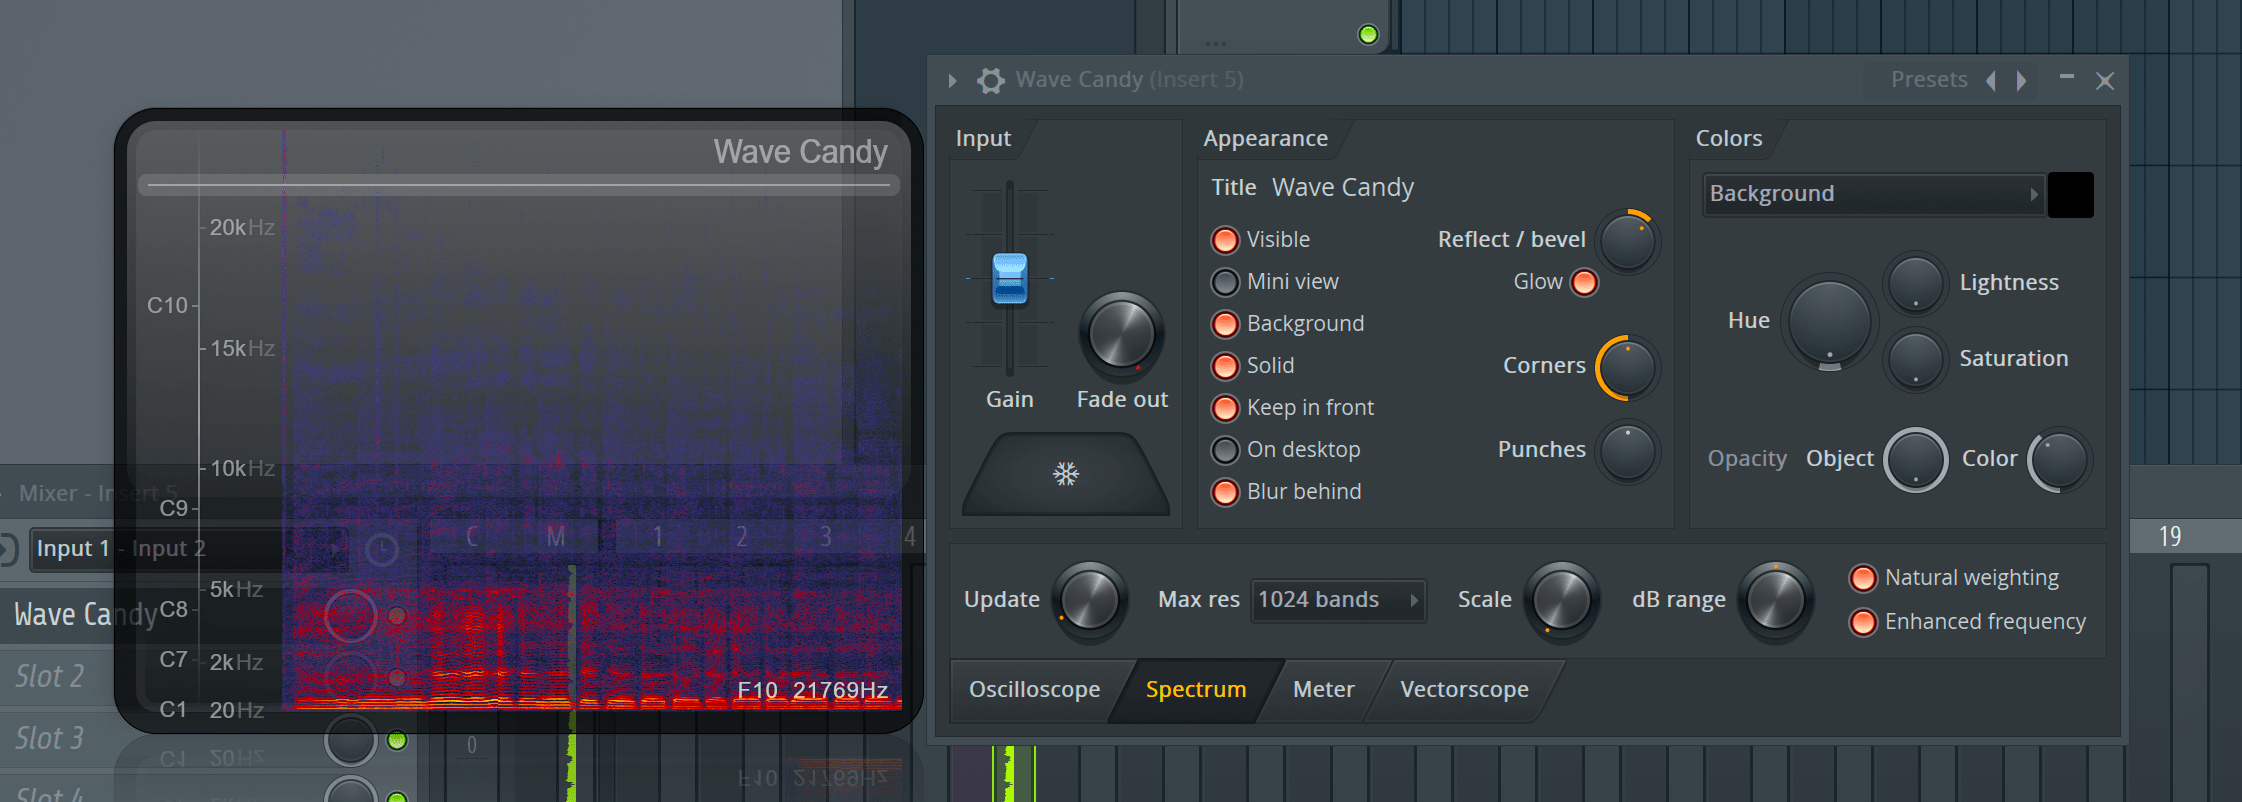Click the Update knob
2242x802 pixels.
click(x=1090, y=600)
